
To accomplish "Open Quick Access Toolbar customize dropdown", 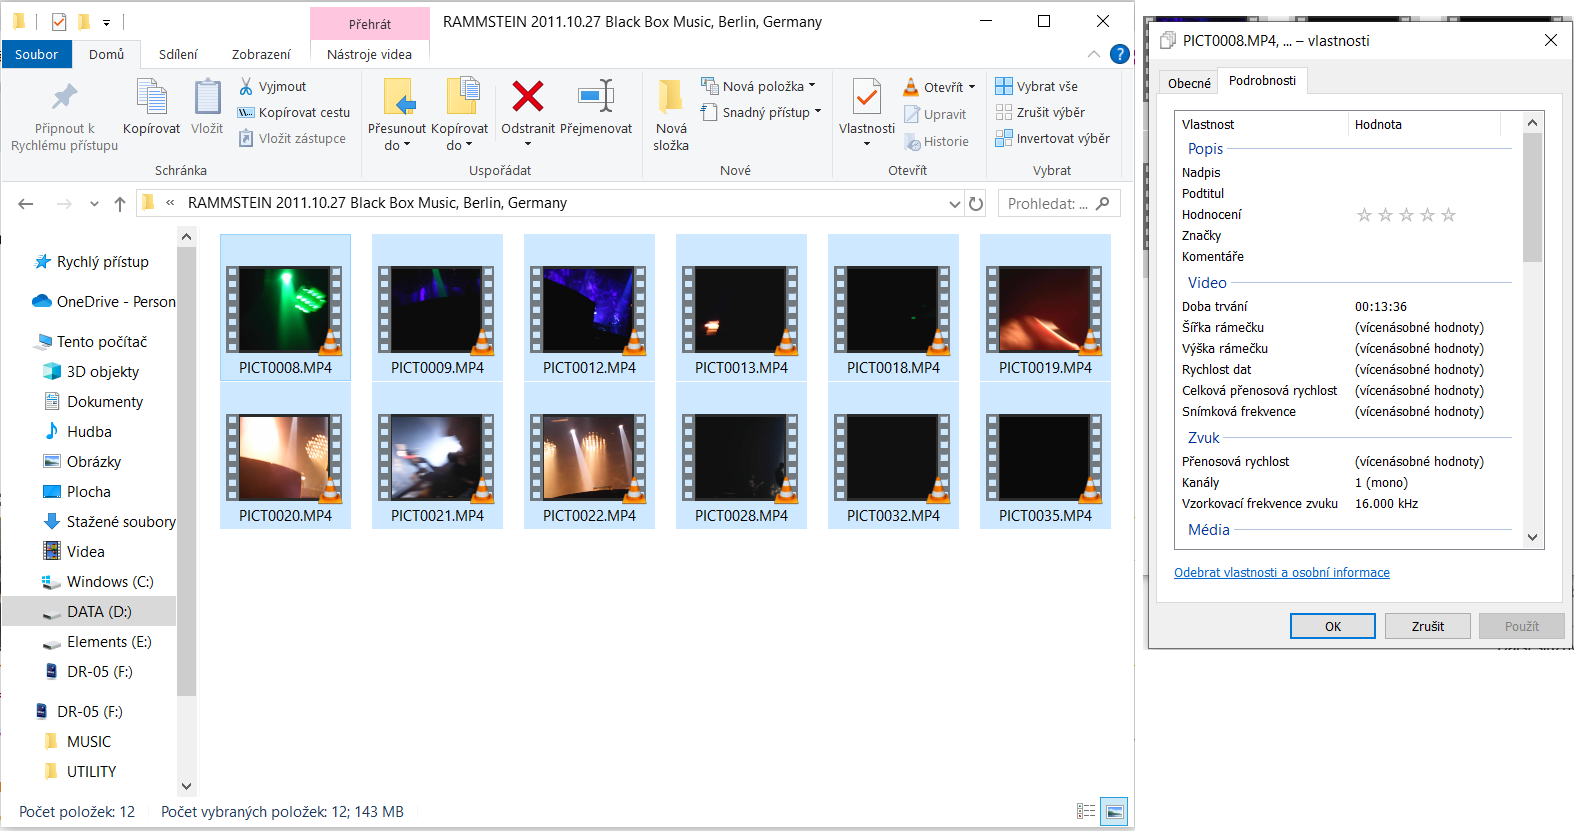I will coord(107,22).
